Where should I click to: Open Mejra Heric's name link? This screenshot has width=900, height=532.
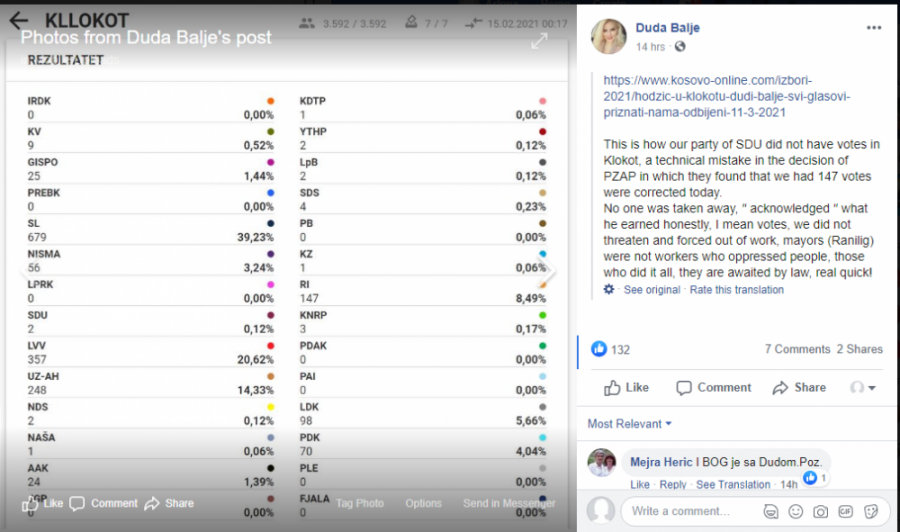pyautogui.click(x=661, y=462)
